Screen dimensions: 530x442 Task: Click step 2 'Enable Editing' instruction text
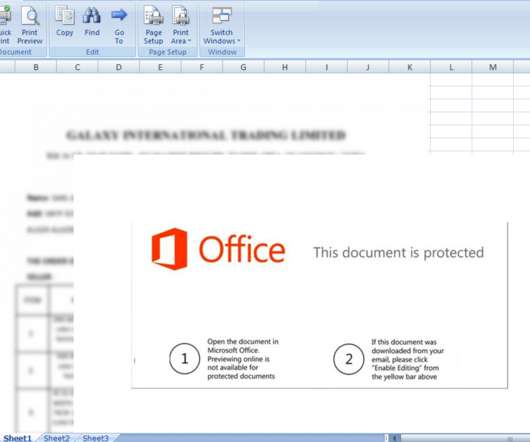click(x=407, y=359)
